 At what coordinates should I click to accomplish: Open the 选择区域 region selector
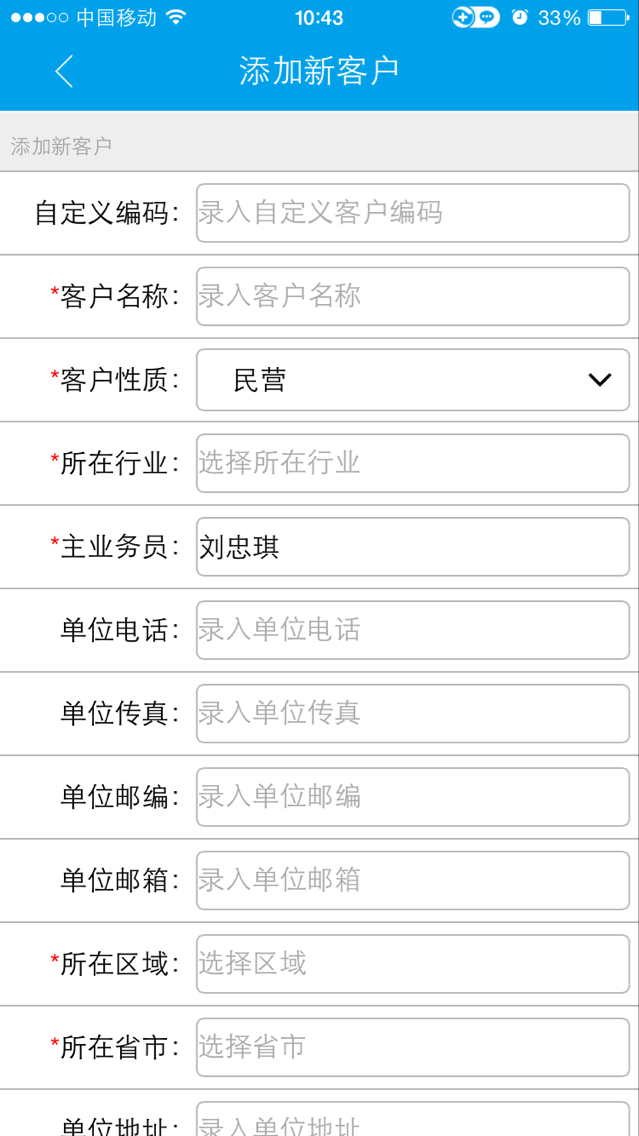point(412,964)
